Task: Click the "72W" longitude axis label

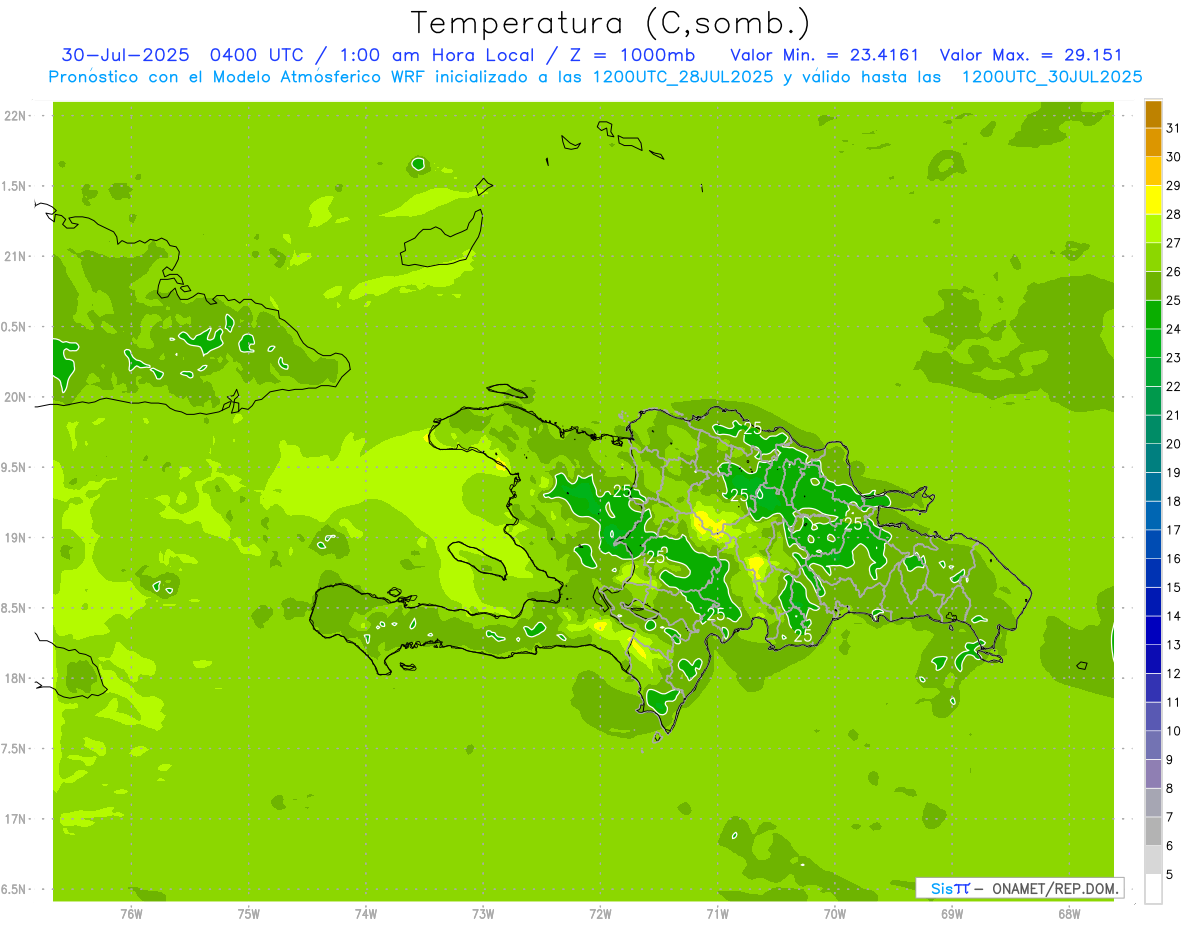Action: click(x=600, y=914)
